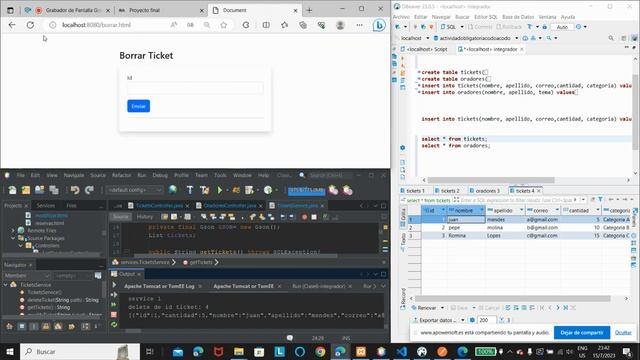This screenshot has width=640, height=360.
Task: Click the NetBeans browser globe icon
Action: [x=173, y=190]
